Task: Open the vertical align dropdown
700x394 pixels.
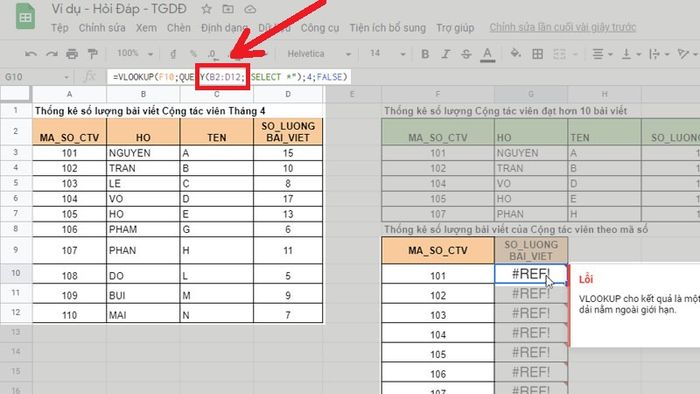Action: point(631,54)
